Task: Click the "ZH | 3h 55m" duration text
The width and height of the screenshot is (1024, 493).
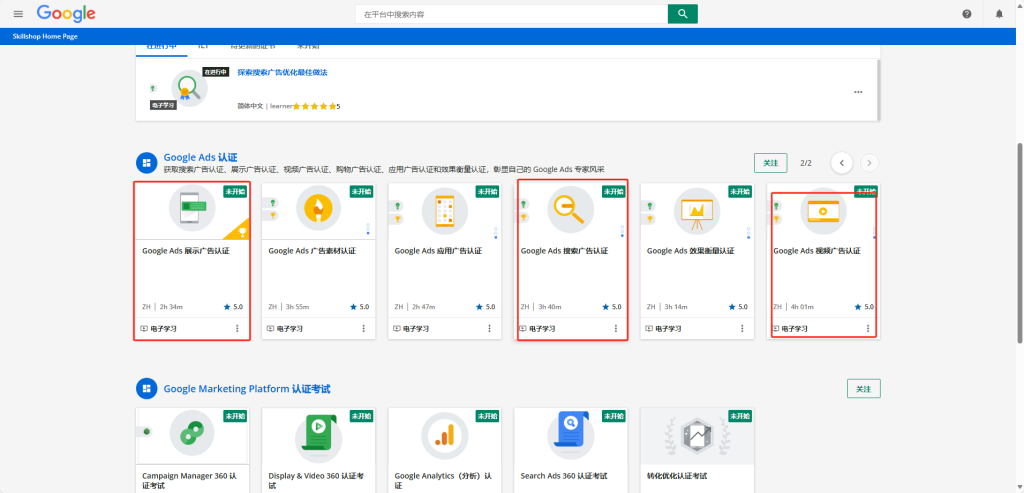Action: [x=289, y=307]
